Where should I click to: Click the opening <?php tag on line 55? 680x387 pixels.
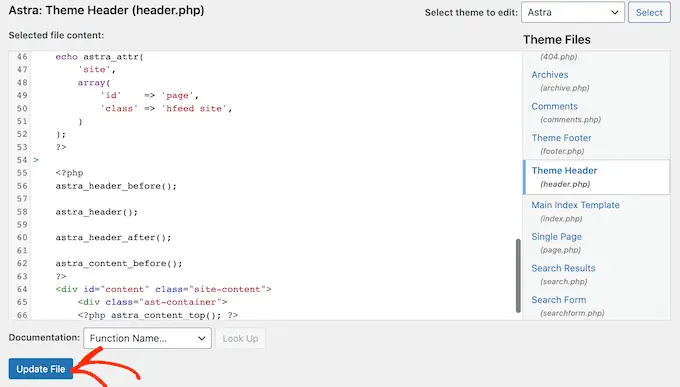(x=69, y=173)
